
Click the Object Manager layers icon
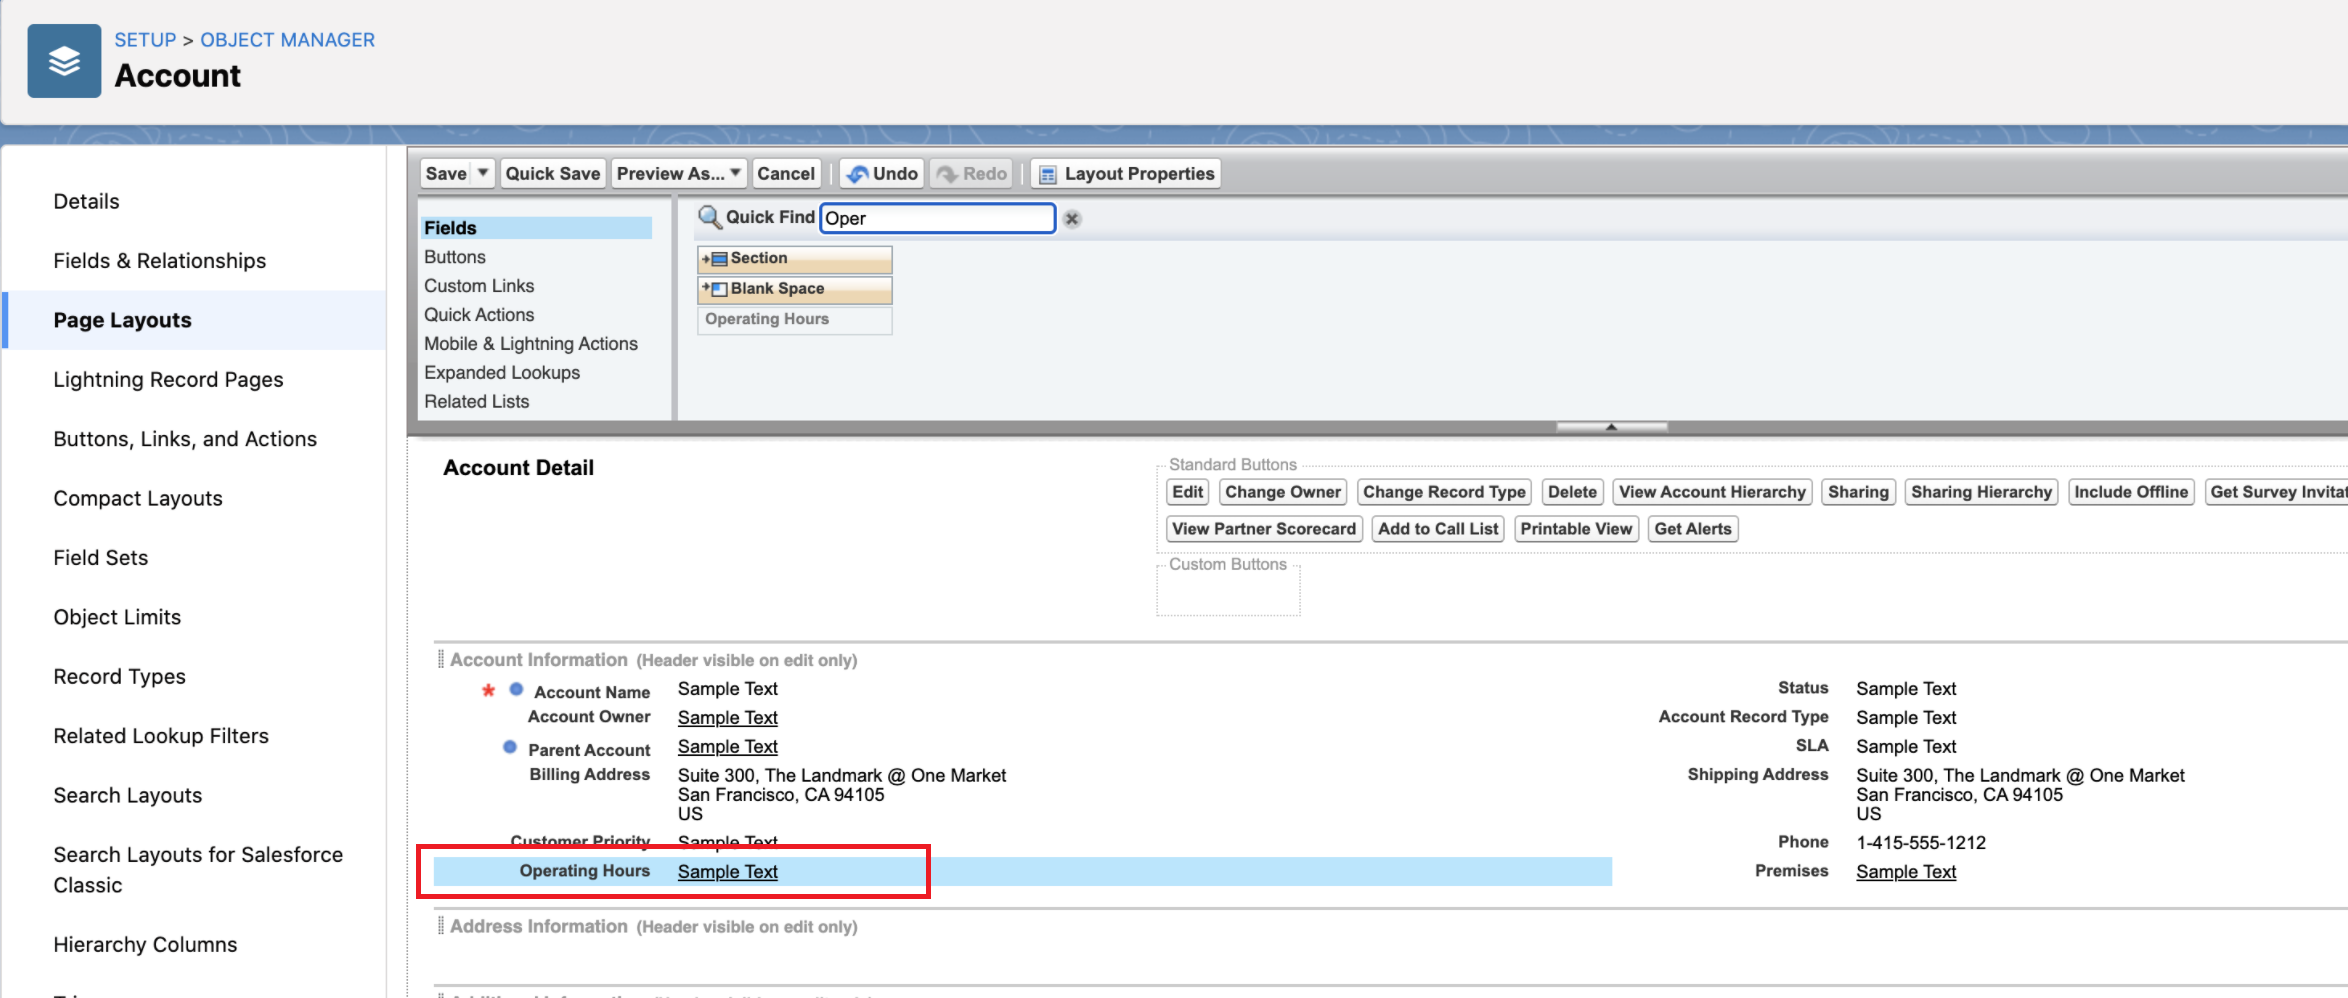(x=64, y=61)
